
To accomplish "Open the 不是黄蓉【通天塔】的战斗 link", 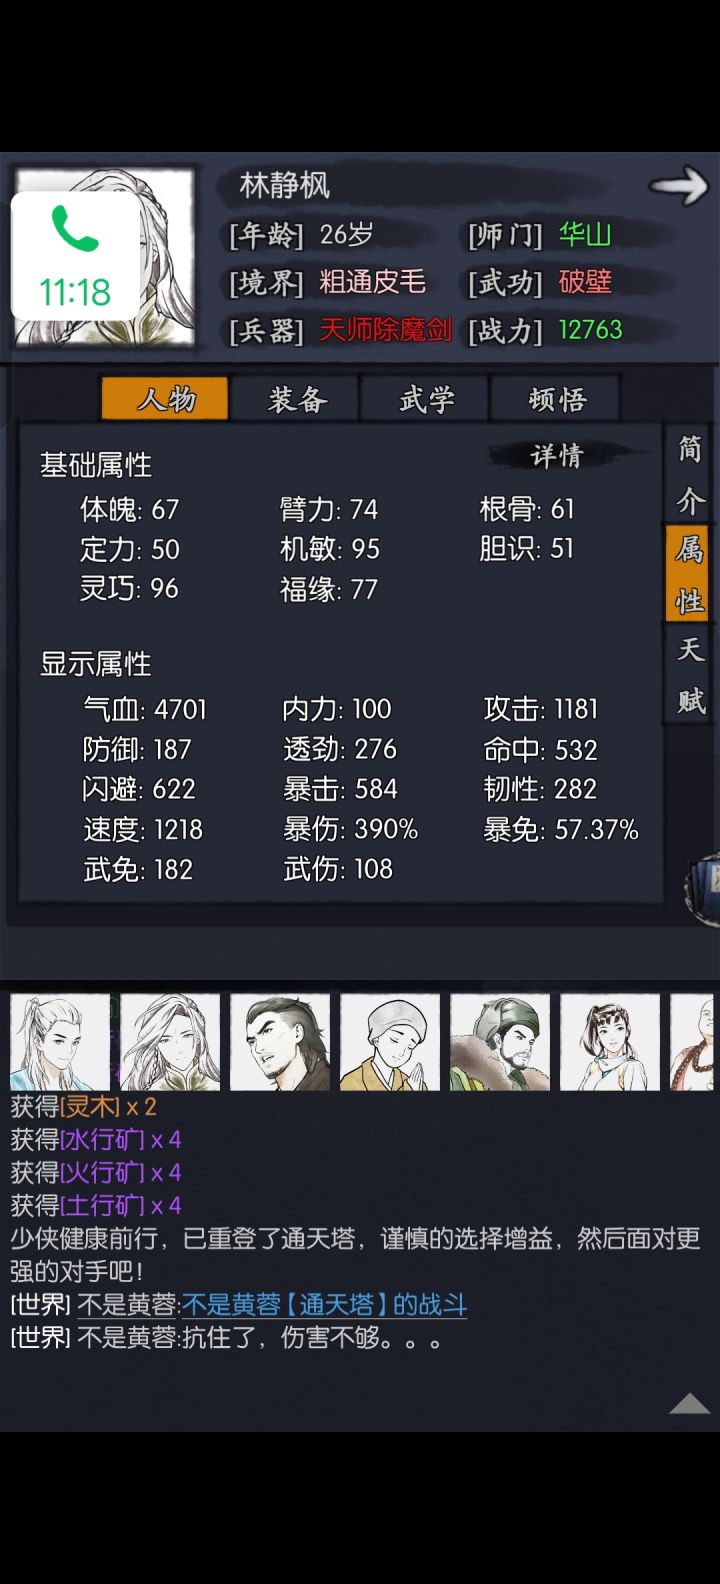I will [324, 1305].
